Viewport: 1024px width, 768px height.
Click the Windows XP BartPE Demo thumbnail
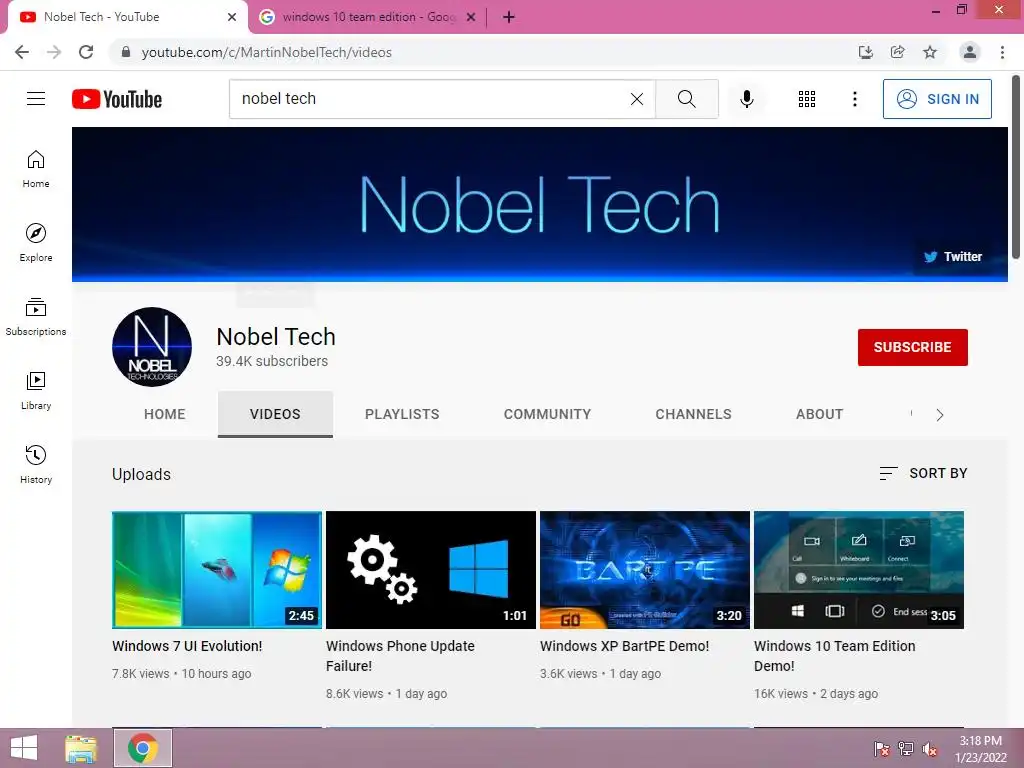point(645,570)
